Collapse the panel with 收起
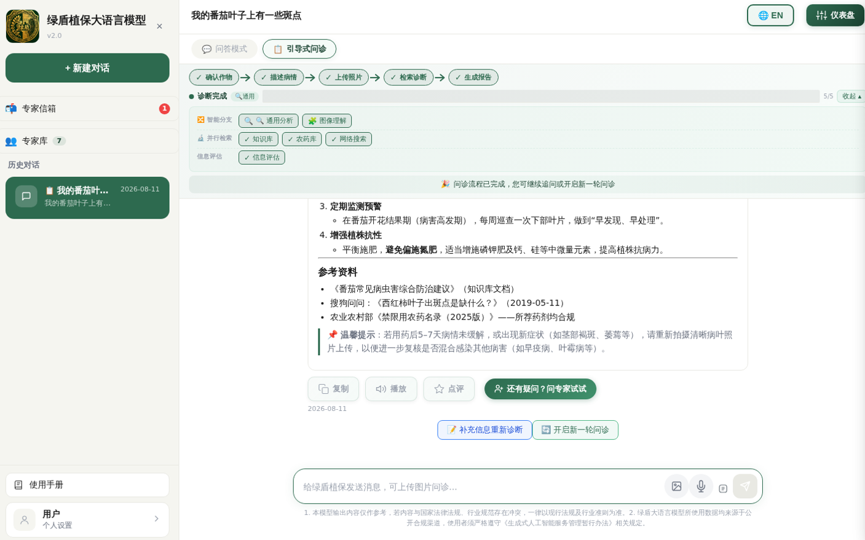The image size is (865, 540). click(x=851, y=96)
